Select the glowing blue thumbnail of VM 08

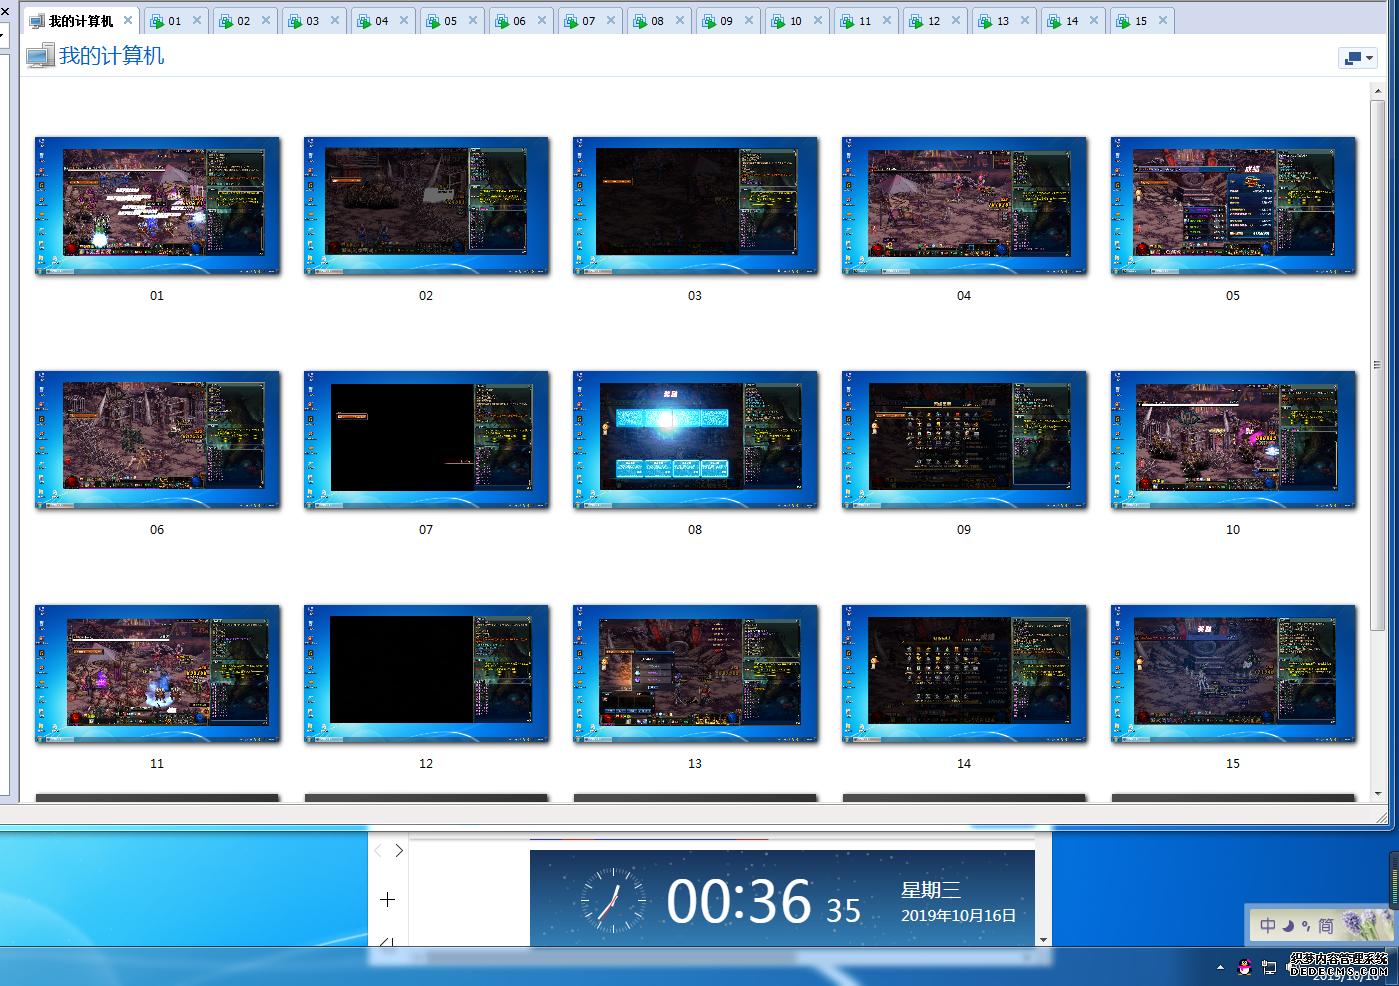pos(695,439)
